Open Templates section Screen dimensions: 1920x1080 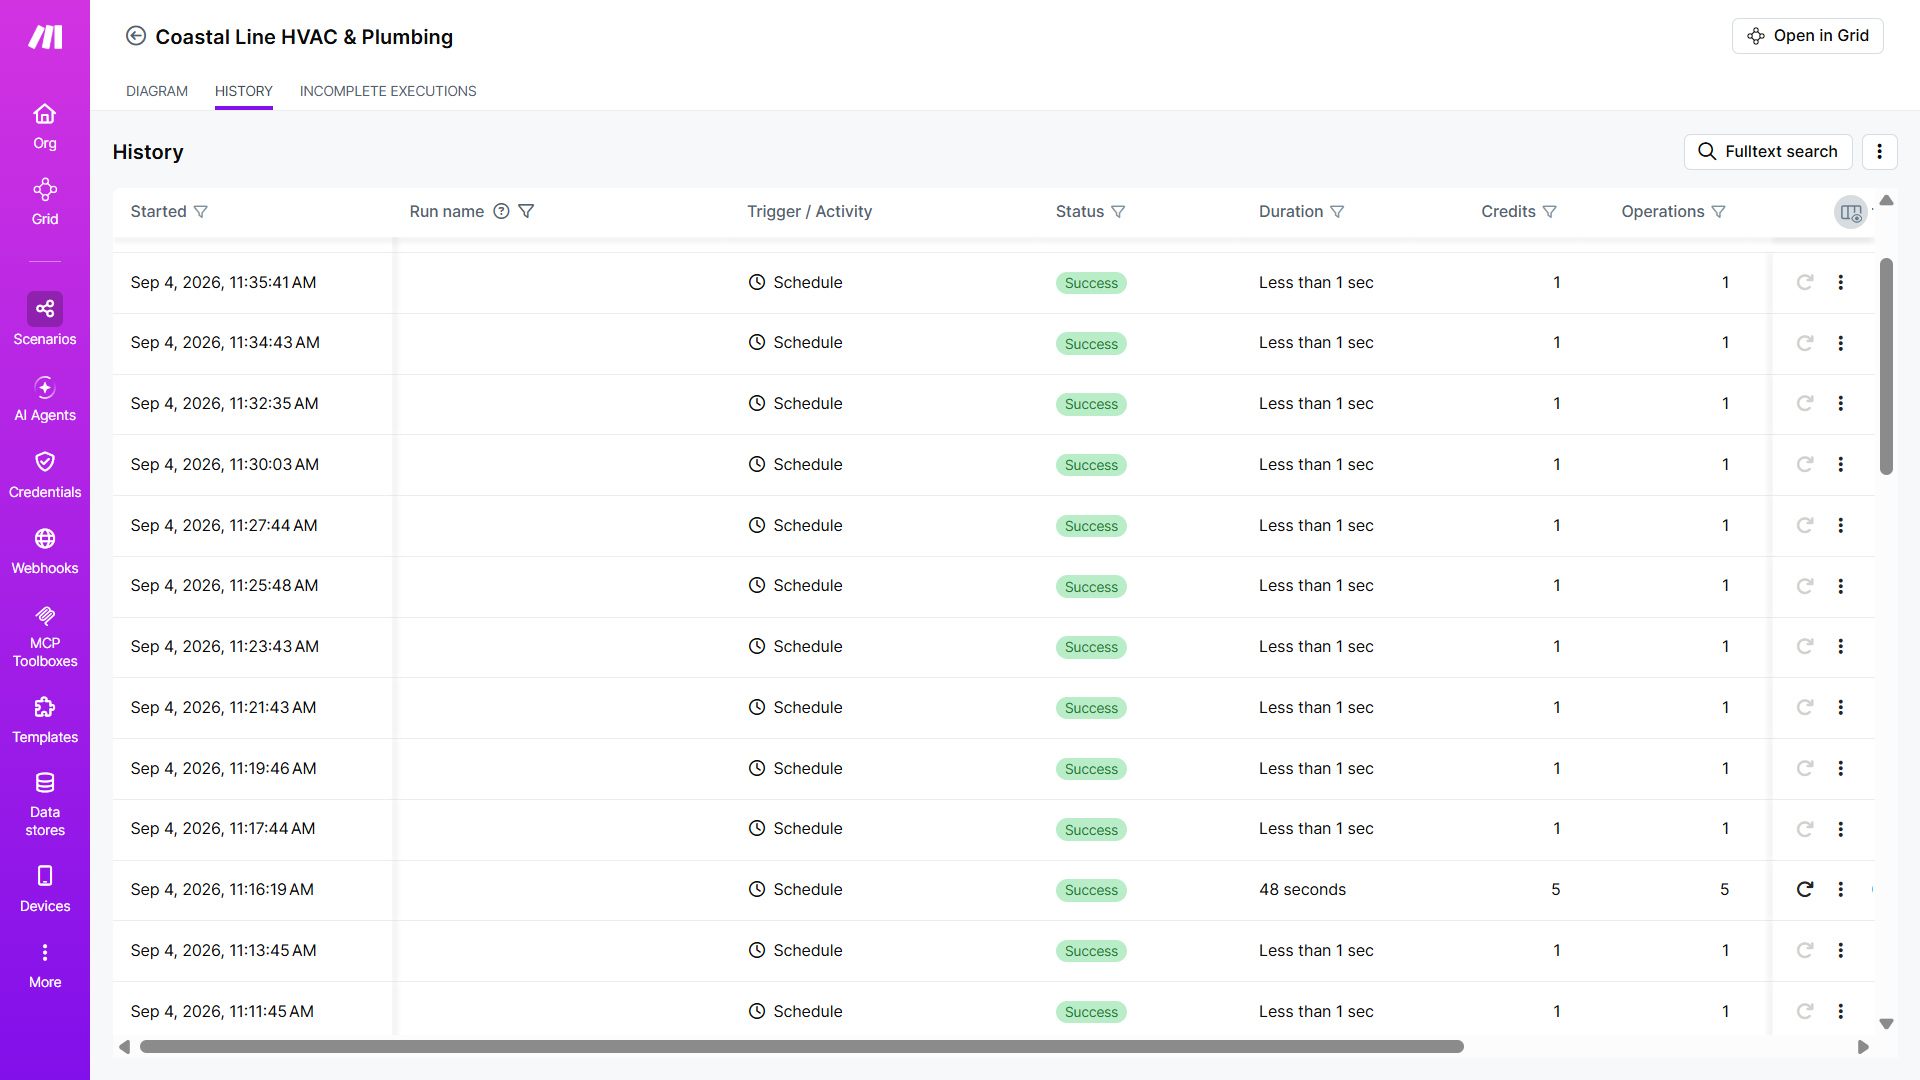tap(45, 720)
